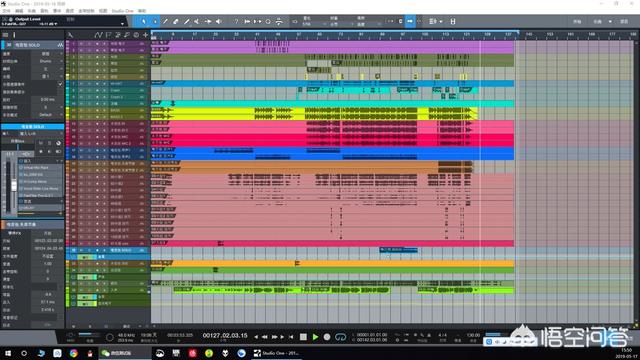Screen dimensions: 640x360
Task: Open the Output Level parameter dropdown
Action: 122,24
